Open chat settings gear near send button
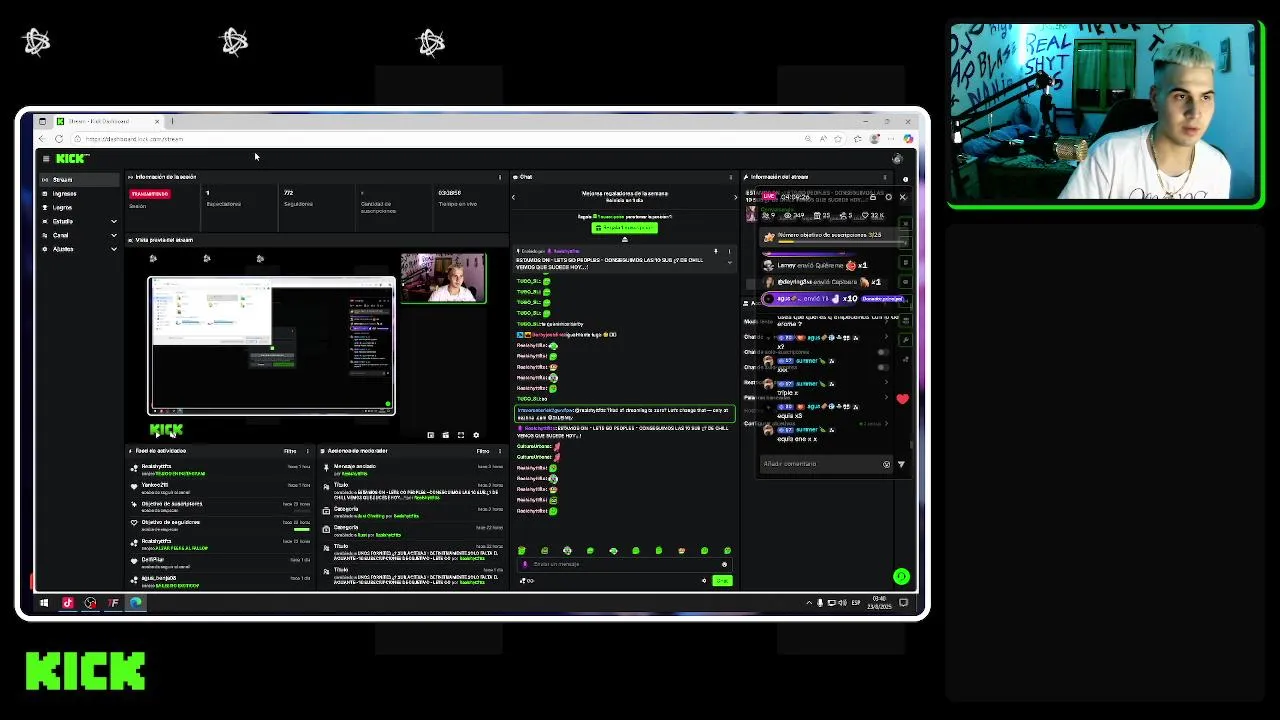This screenshot has height=720, width=1280. click(704, 580)
